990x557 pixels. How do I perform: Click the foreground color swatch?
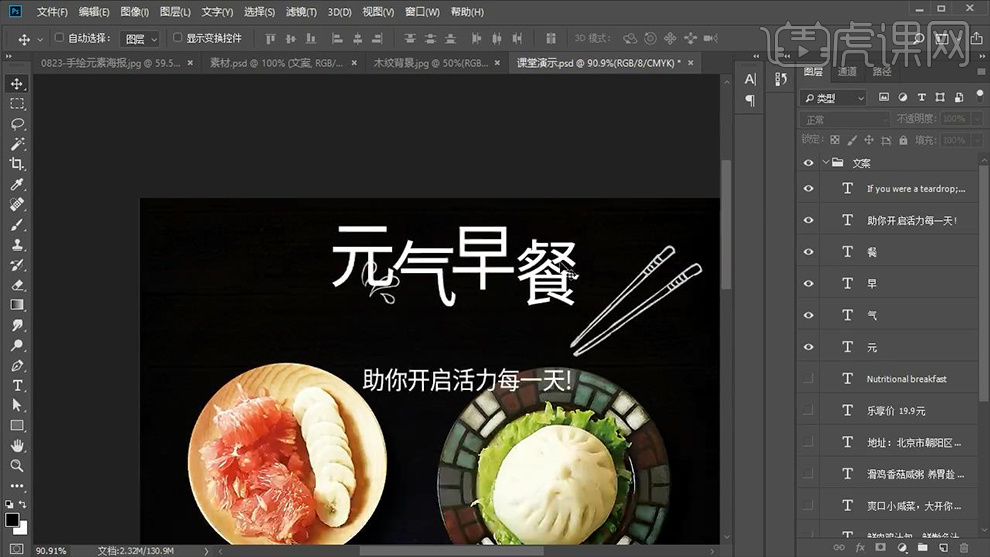[12, 519]
